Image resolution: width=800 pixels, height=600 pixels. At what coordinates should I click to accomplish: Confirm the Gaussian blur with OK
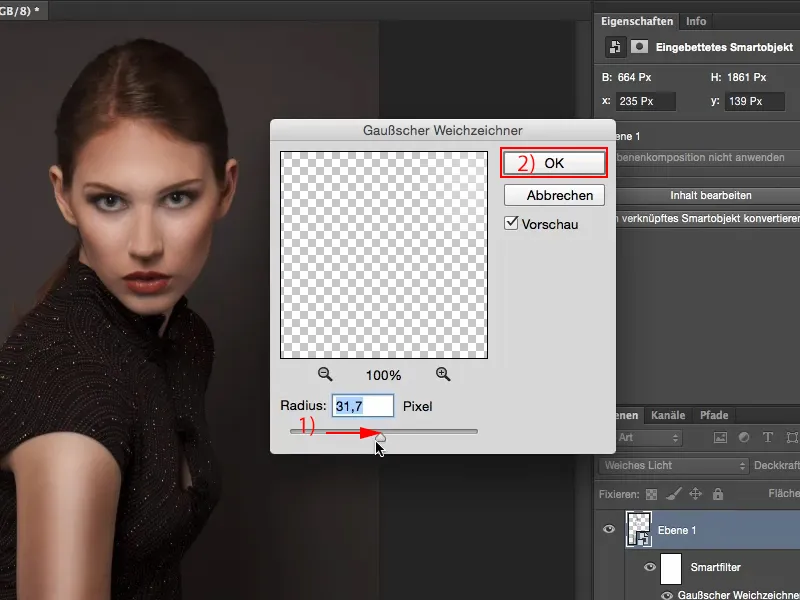coord(554,164)
